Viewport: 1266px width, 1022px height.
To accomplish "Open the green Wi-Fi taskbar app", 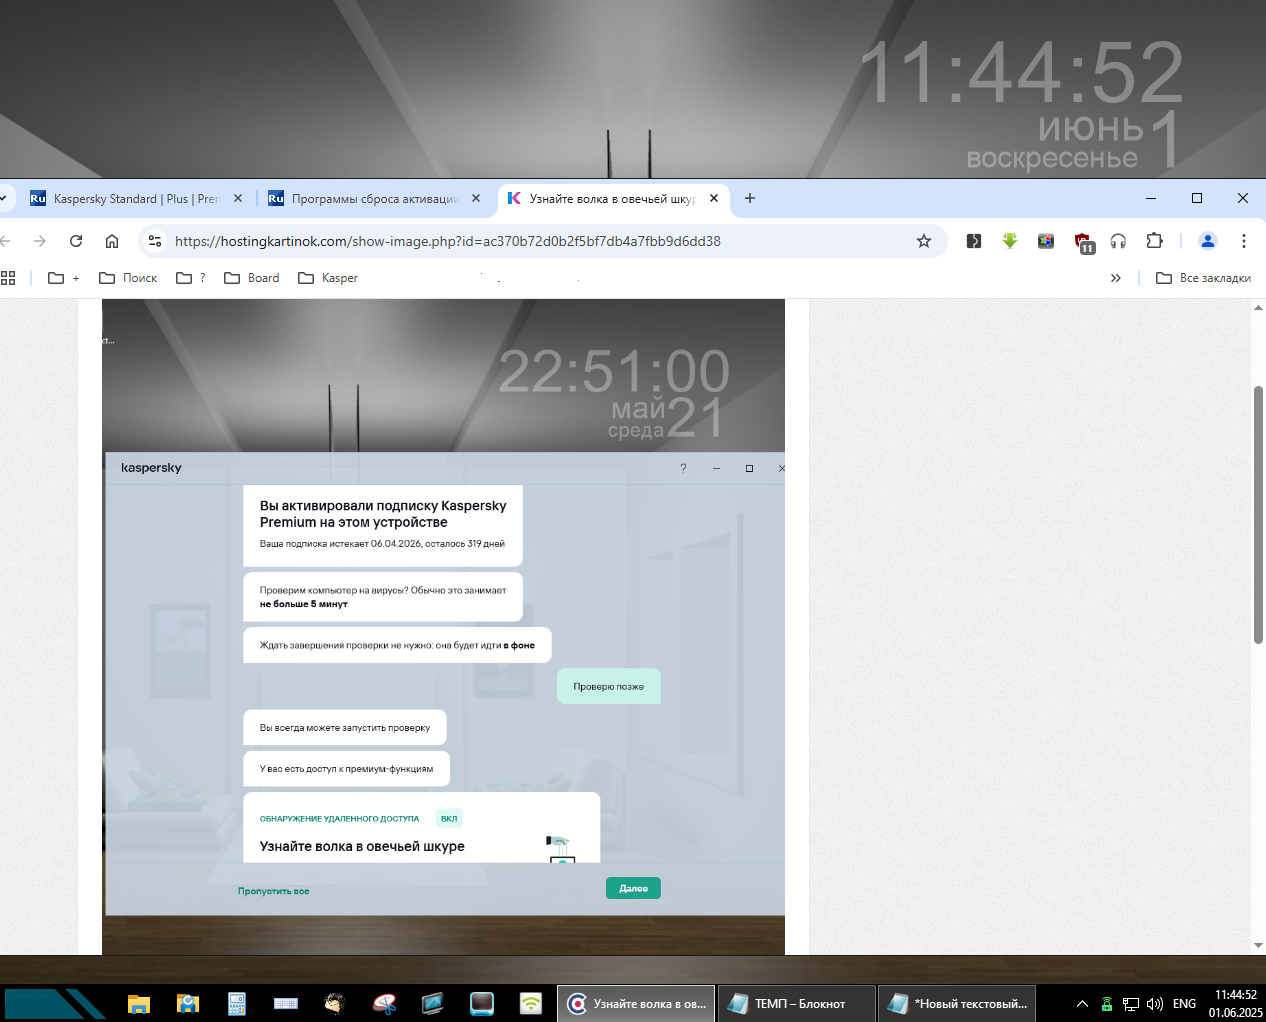I will pyautogui.click(x=531, y=1004).
